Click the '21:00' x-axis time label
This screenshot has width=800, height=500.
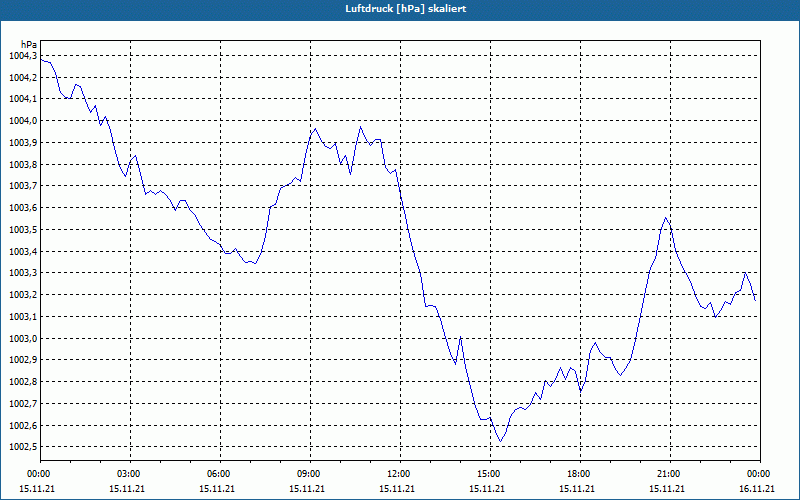[668, 474]
